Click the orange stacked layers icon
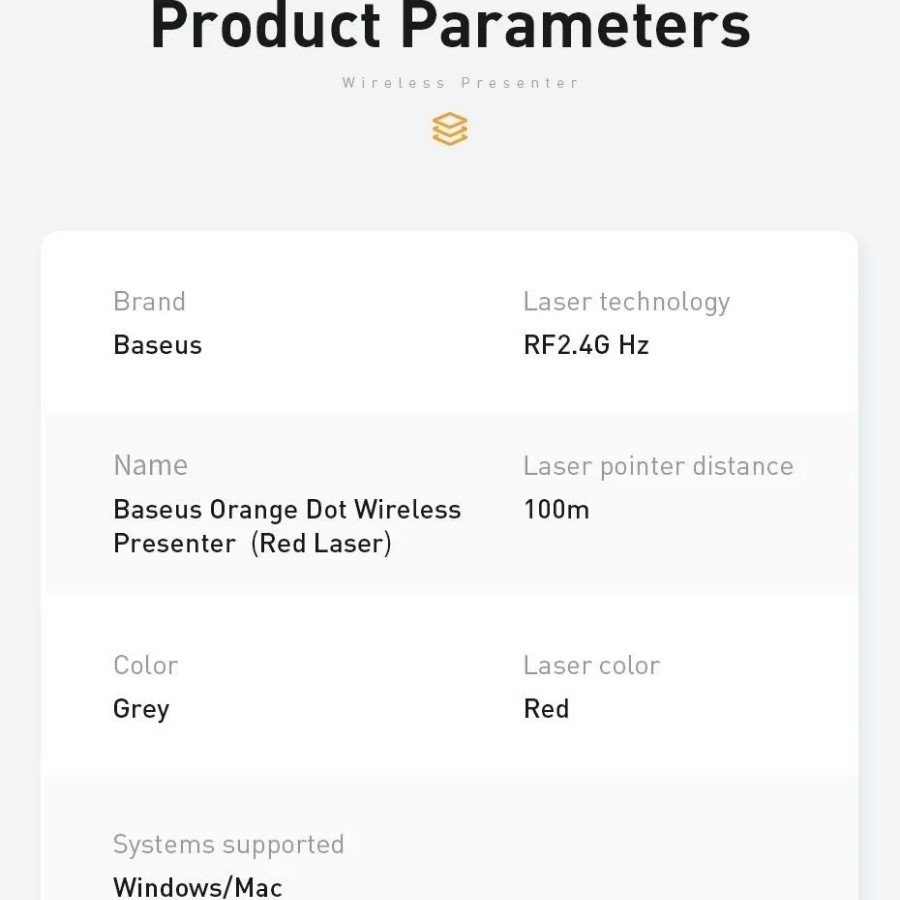Viewport: 900px width, 900px height. pos(450,129)
